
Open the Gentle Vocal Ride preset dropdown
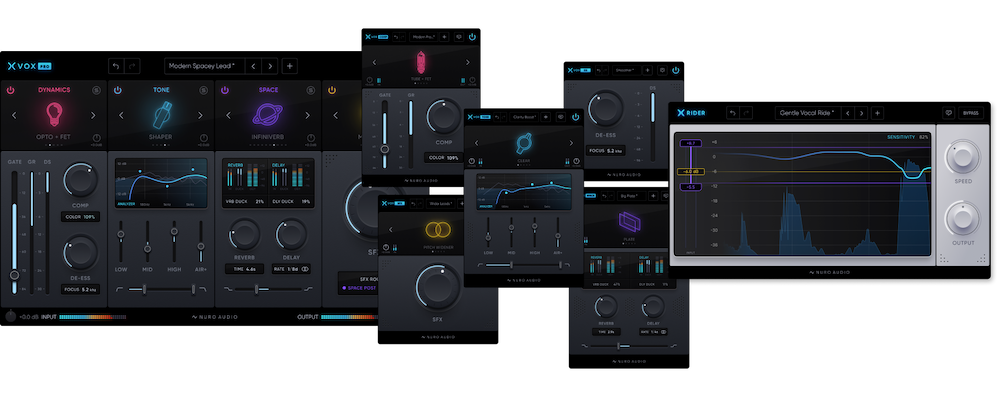click(x=807, y=113)
